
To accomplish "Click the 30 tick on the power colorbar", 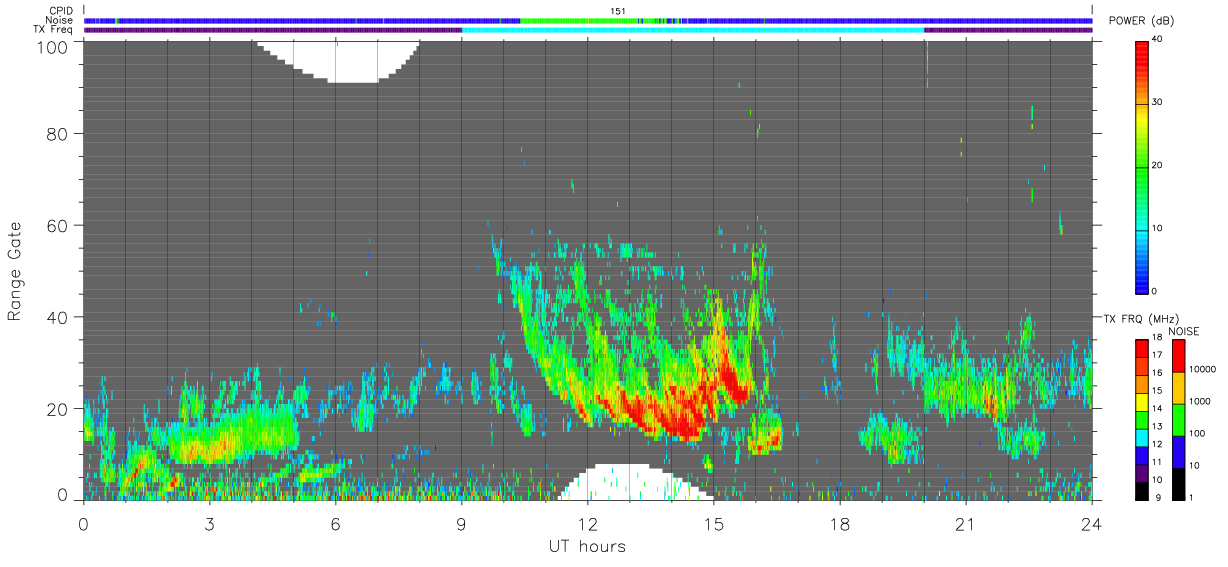I will click(x=1156, y=102).
